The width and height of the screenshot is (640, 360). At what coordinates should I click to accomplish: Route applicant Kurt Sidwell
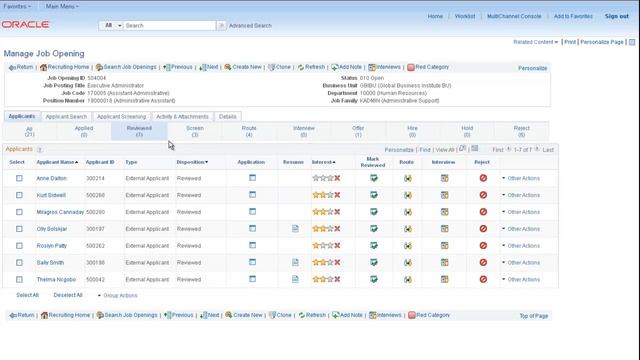(x=407, y=195)
